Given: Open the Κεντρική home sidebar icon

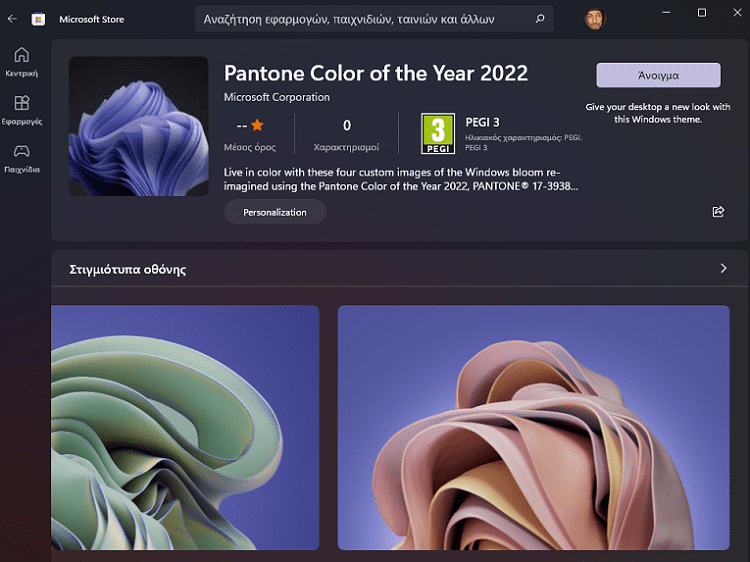Looking at the screenshot, I should [22, 62].
